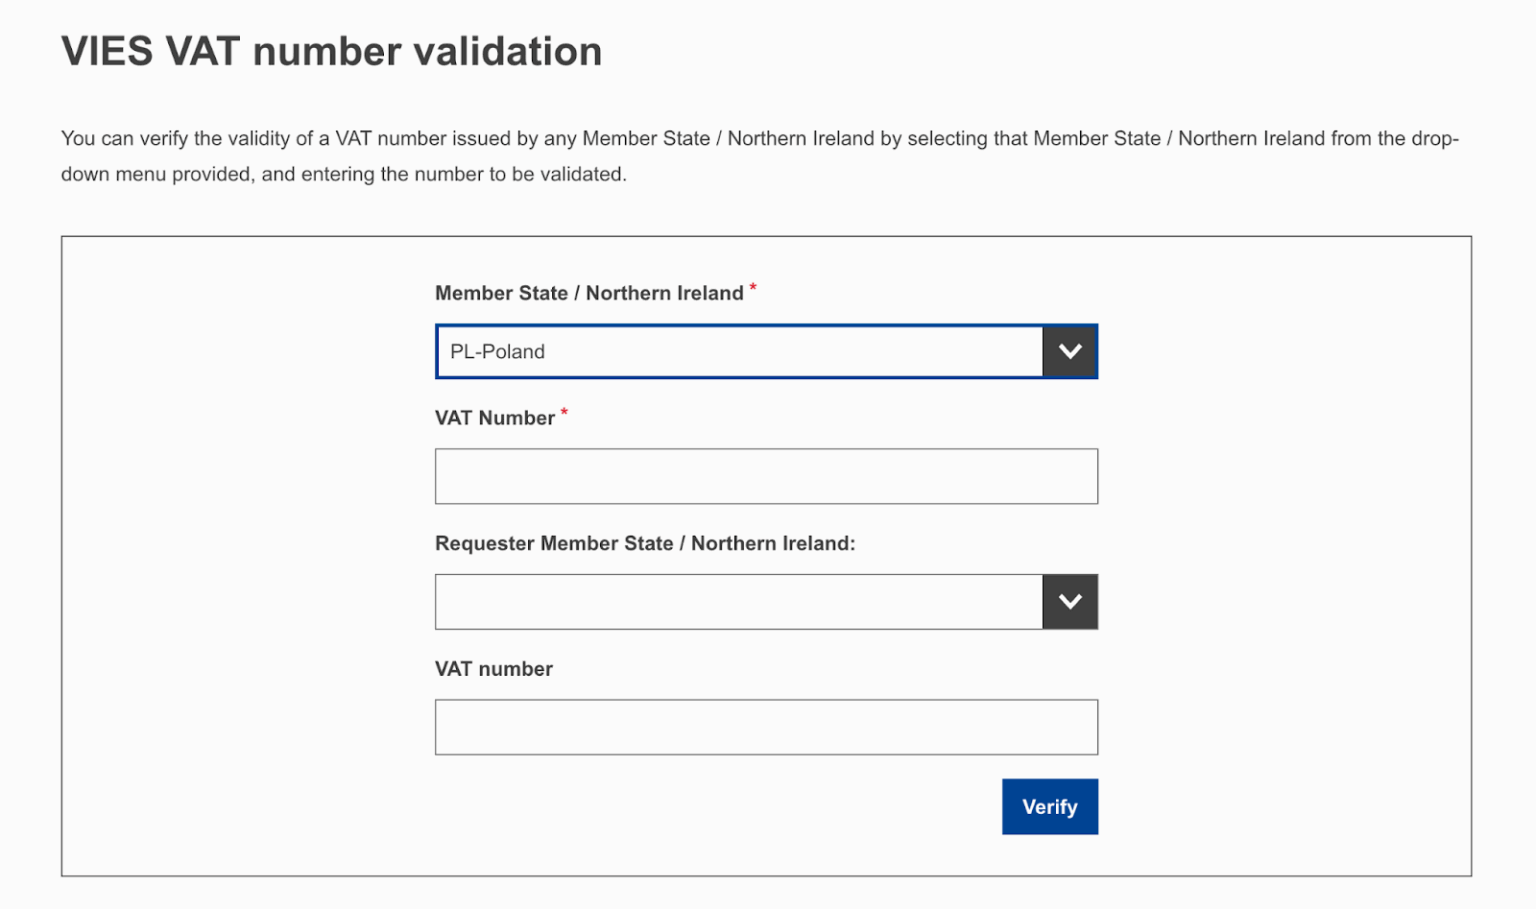Click the VIES VAT number validation heading
1536x909 pixels.
331,51
